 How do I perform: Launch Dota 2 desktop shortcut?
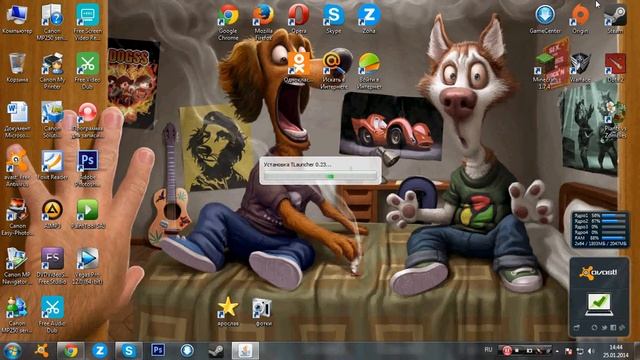(615, 68)
